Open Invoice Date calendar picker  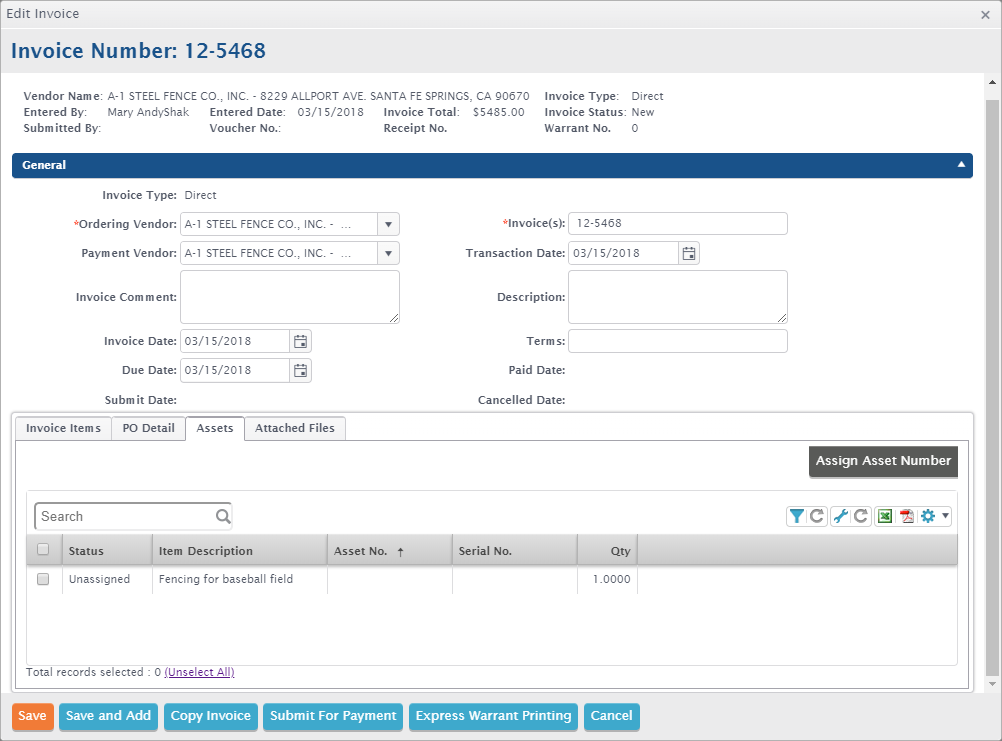tap(301, 341)
